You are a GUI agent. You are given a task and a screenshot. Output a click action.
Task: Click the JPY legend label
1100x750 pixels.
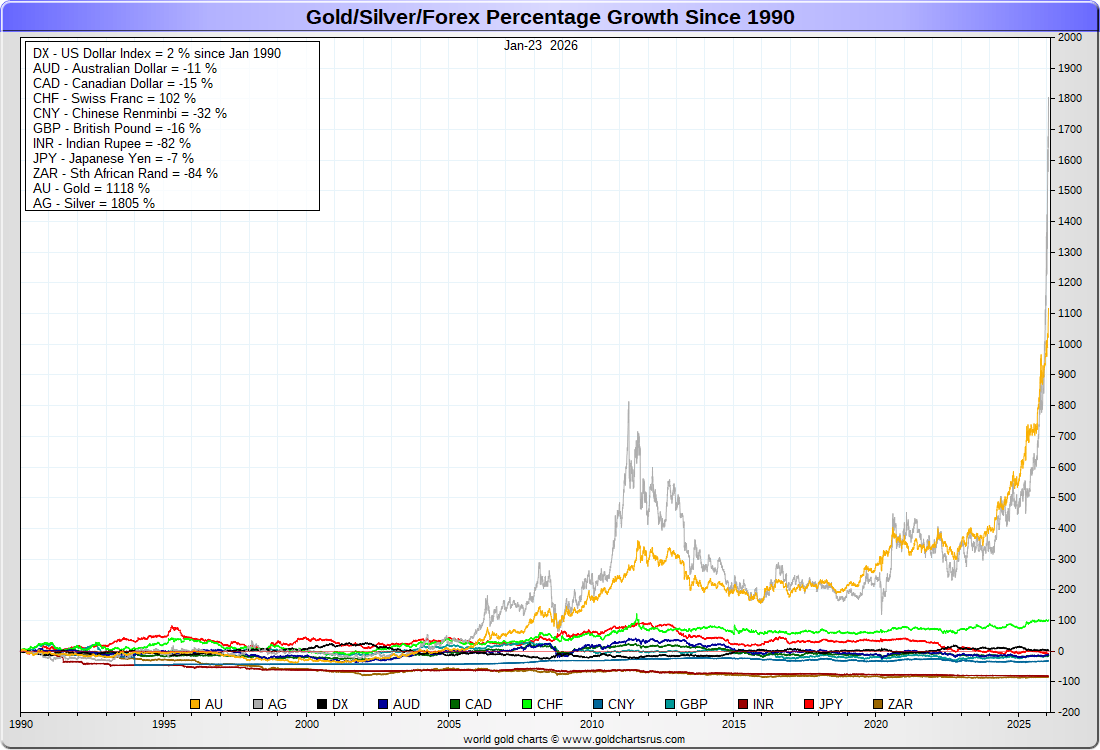pyautogui.click(x=831, y=704)
